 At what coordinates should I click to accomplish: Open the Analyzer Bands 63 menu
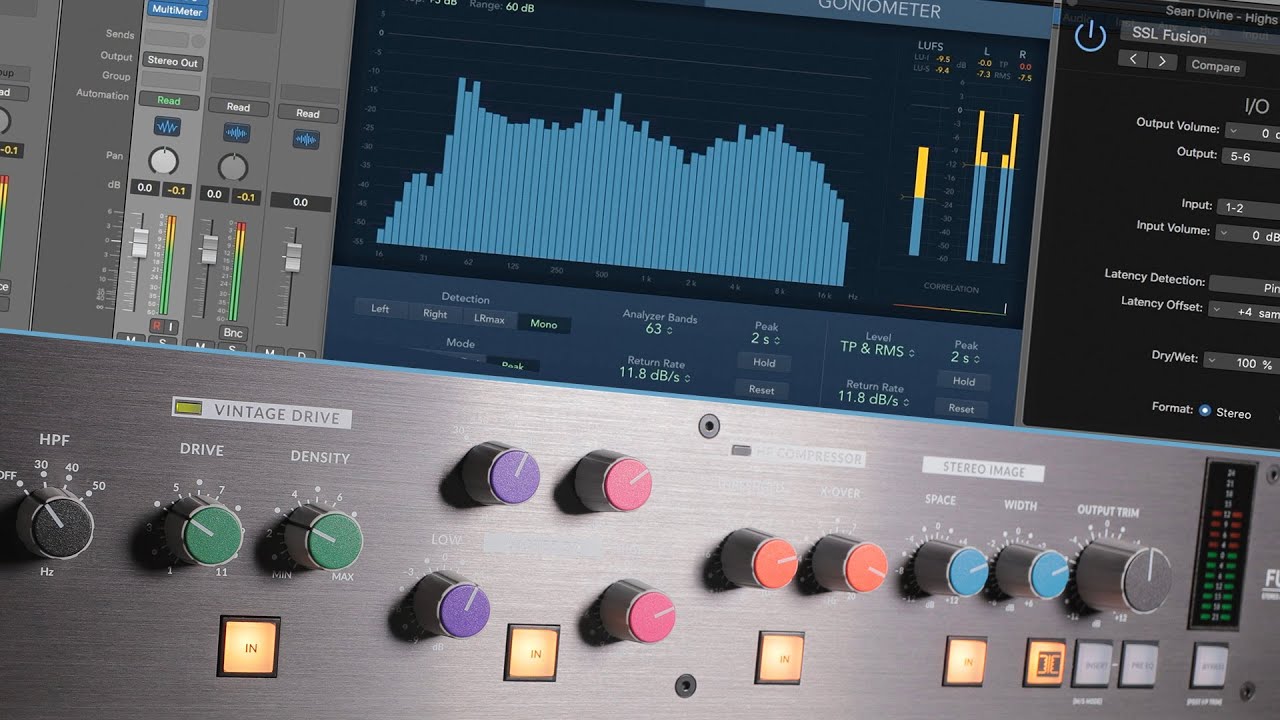coord(658,328)
